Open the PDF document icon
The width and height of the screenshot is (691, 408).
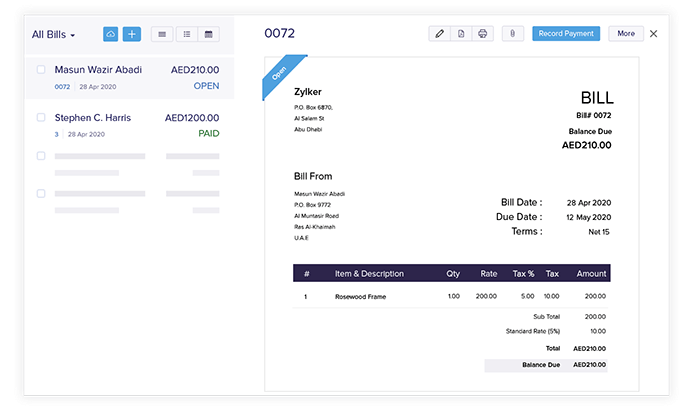click(x=461, y=33)
